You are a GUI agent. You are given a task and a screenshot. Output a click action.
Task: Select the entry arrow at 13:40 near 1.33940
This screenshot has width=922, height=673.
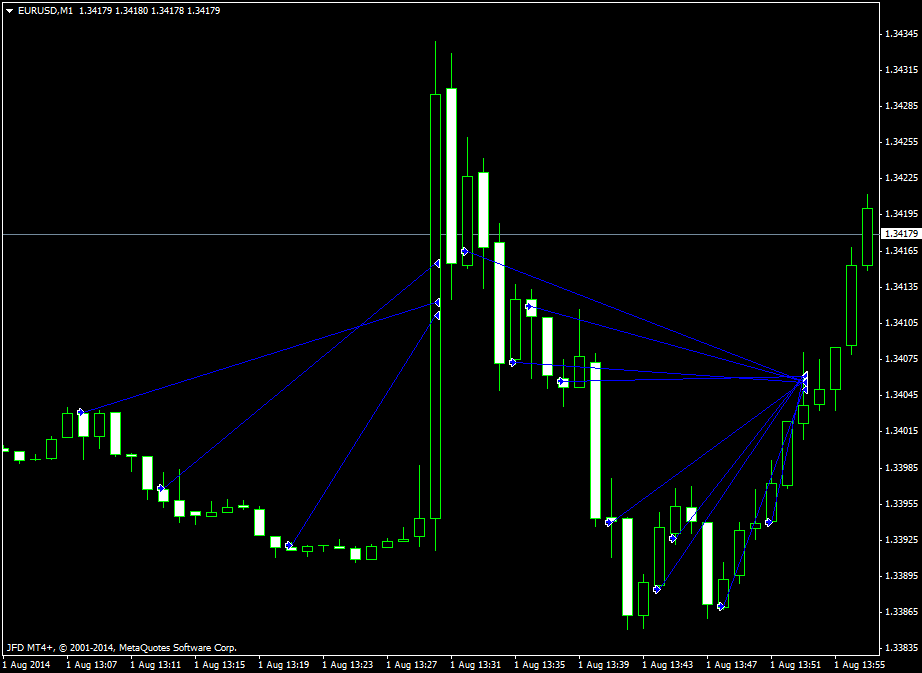(x=609, y=522)
